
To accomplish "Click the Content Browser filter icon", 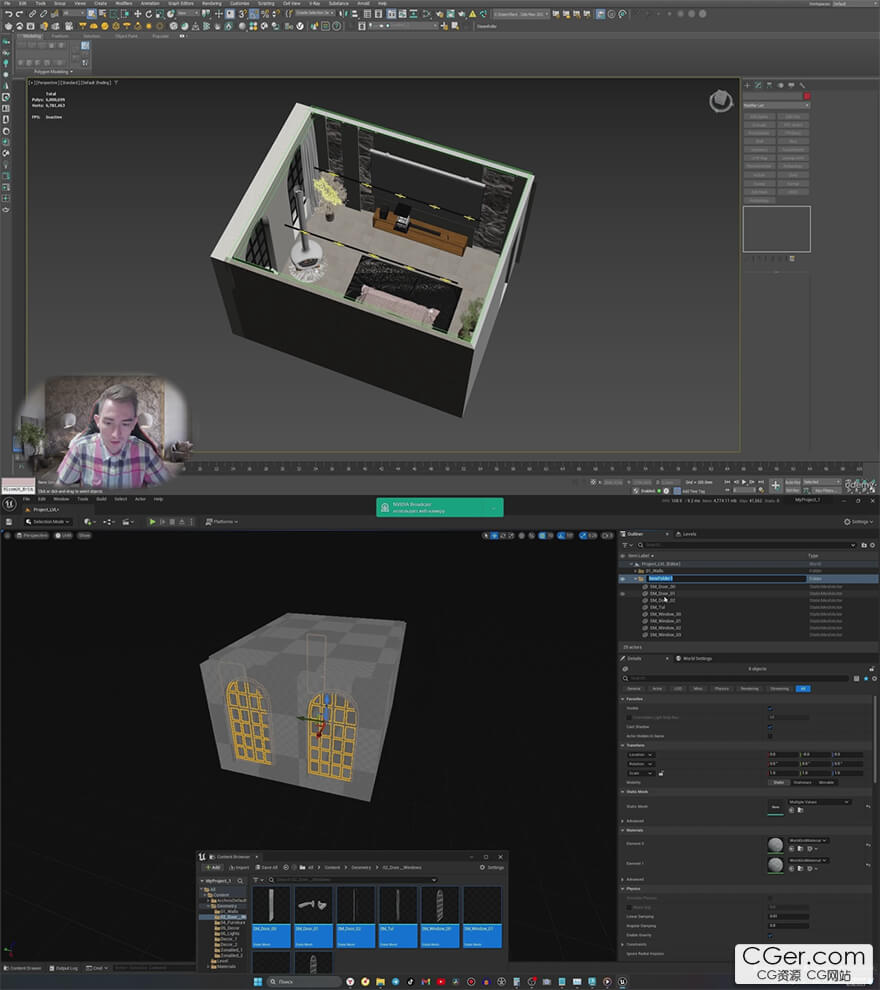I will click(x=256, y=880).
